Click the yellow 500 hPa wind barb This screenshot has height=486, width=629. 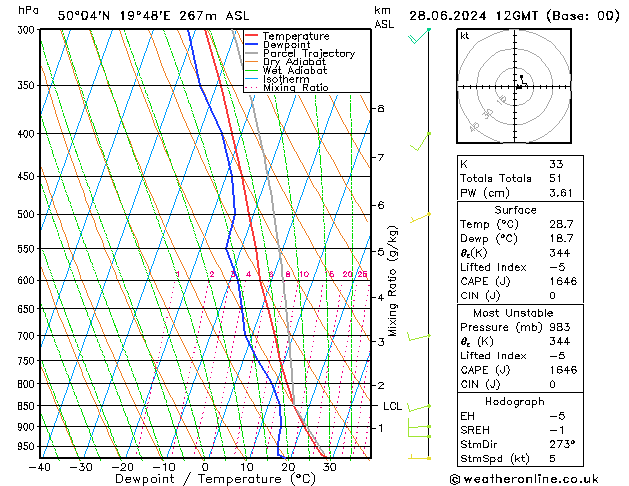(420, 217)
